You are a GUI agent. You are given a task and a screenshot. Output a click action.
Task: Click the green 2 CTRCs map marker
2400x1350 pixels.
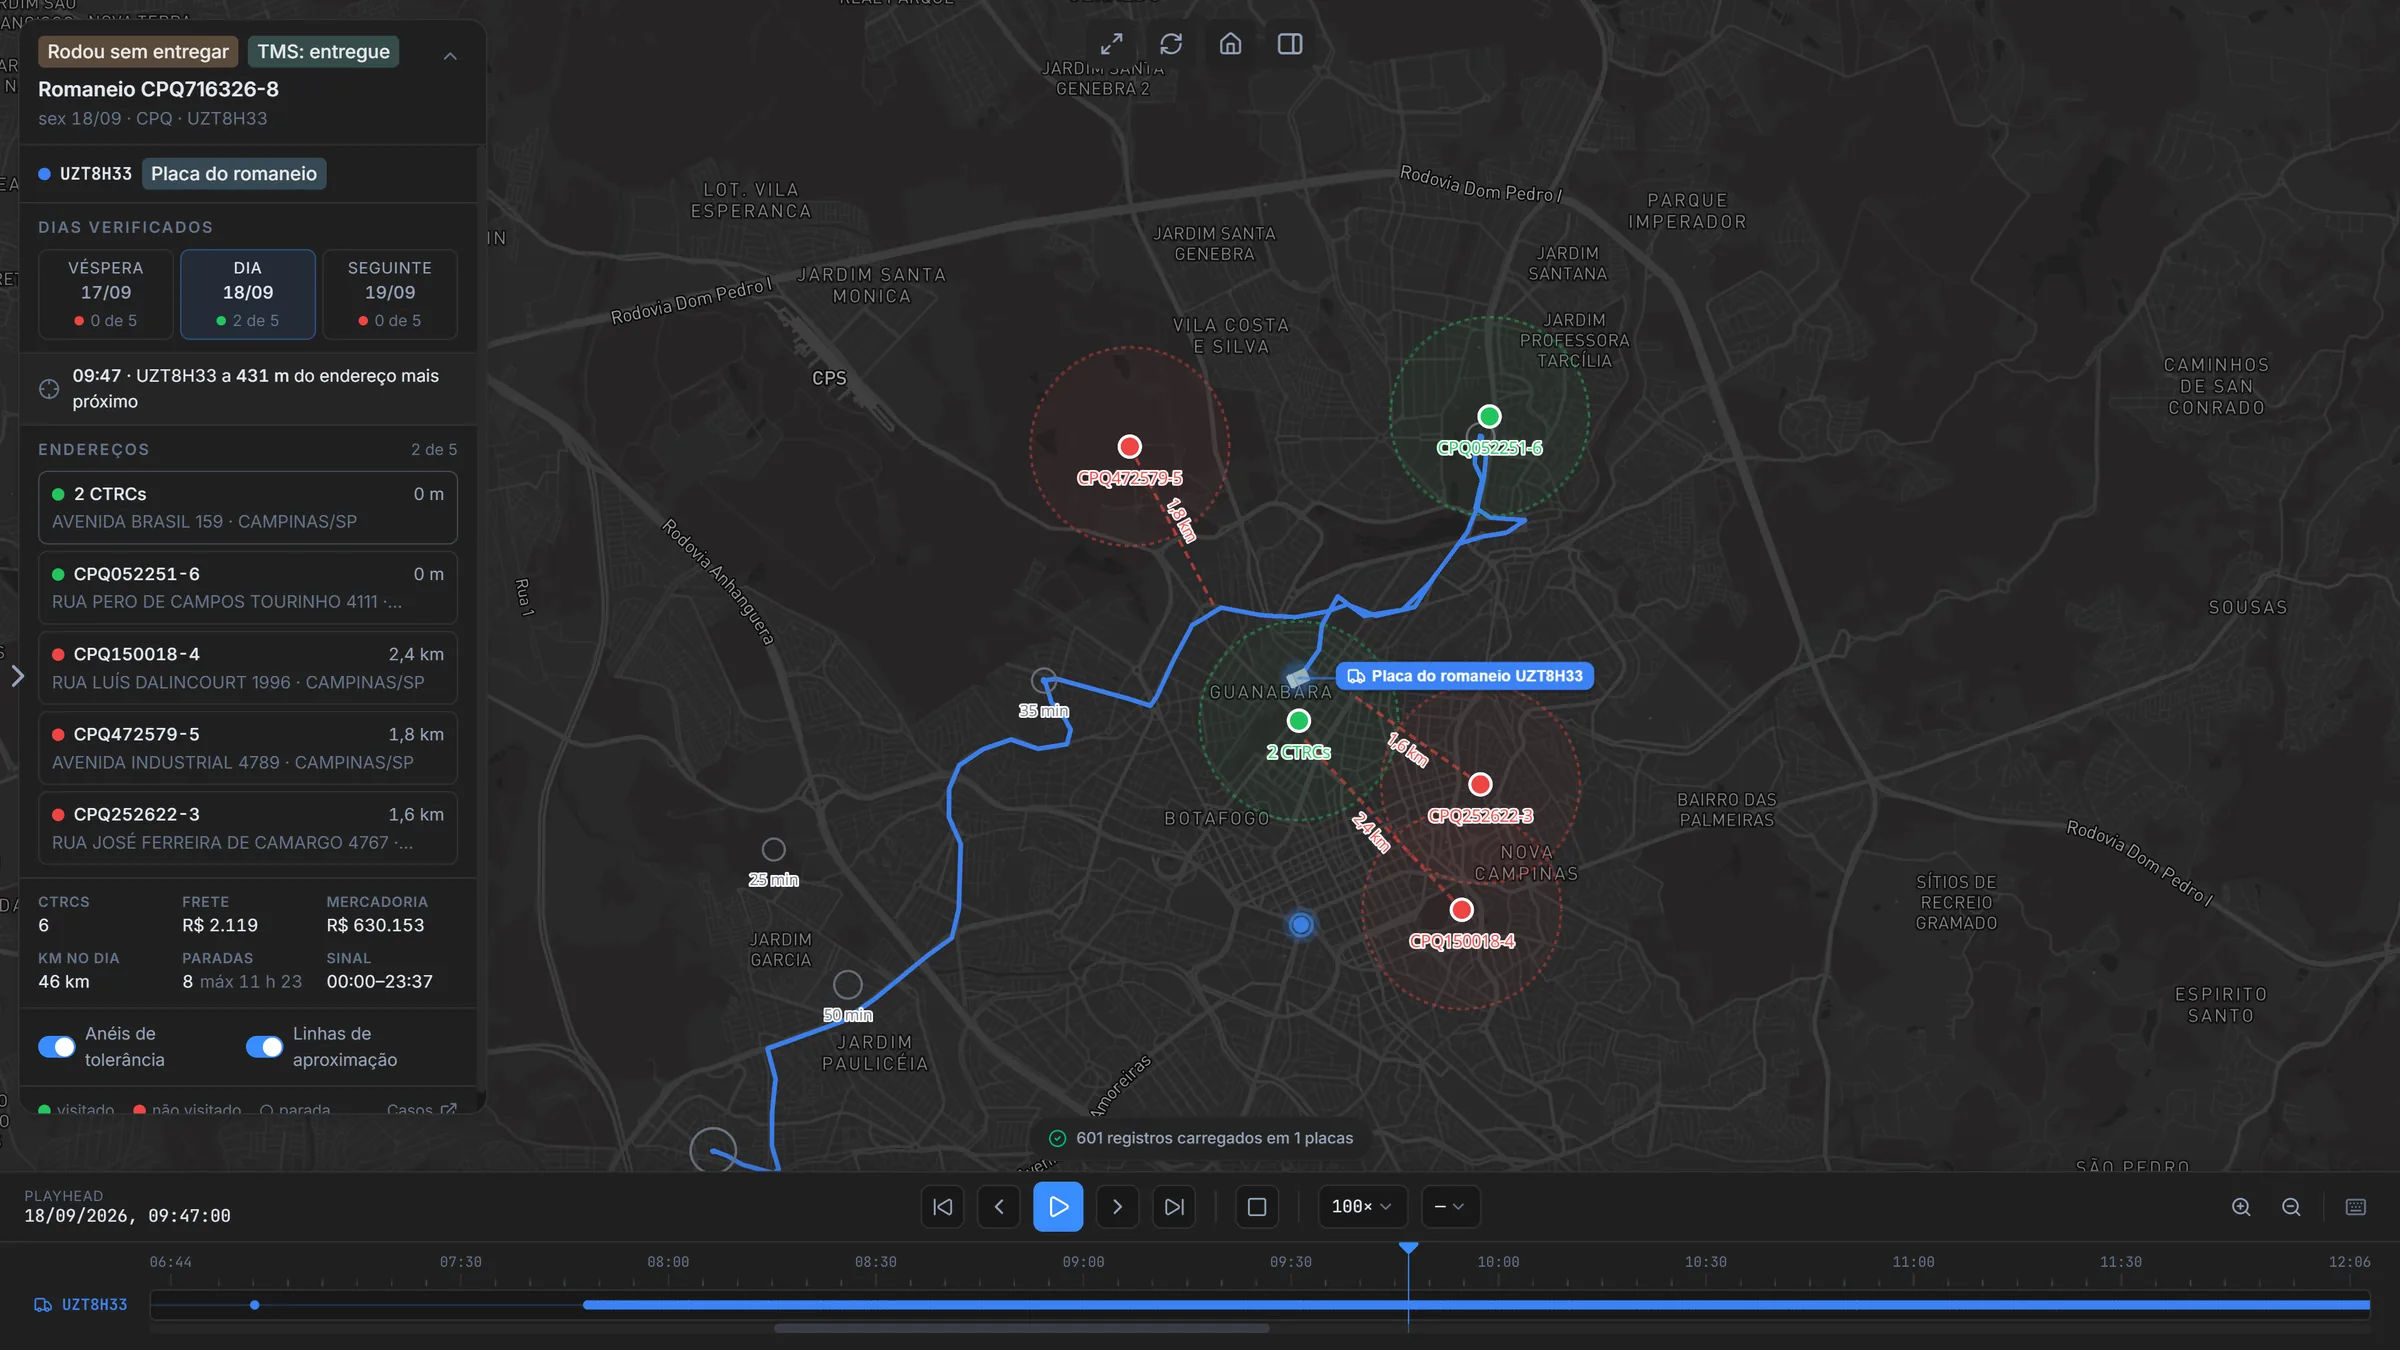coord(1298,720)
